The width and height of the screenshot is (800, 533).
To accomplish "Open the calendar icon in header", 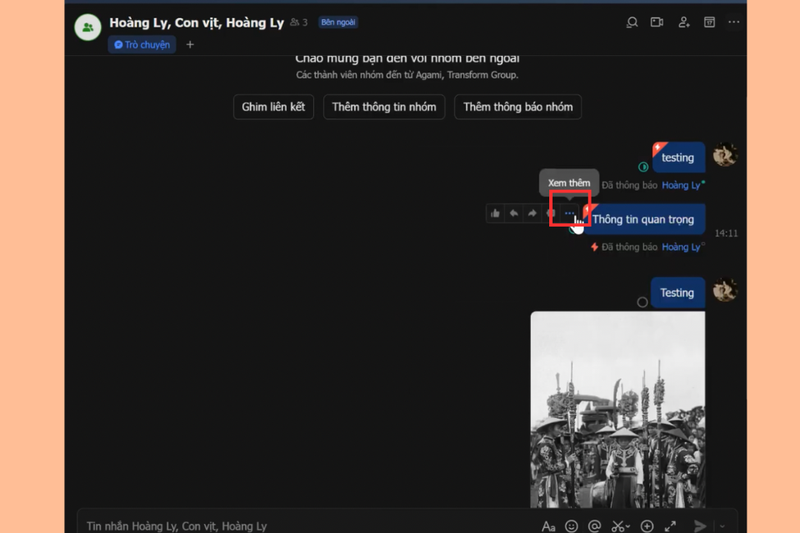I will pyautogui.click(x=709, y=22).
